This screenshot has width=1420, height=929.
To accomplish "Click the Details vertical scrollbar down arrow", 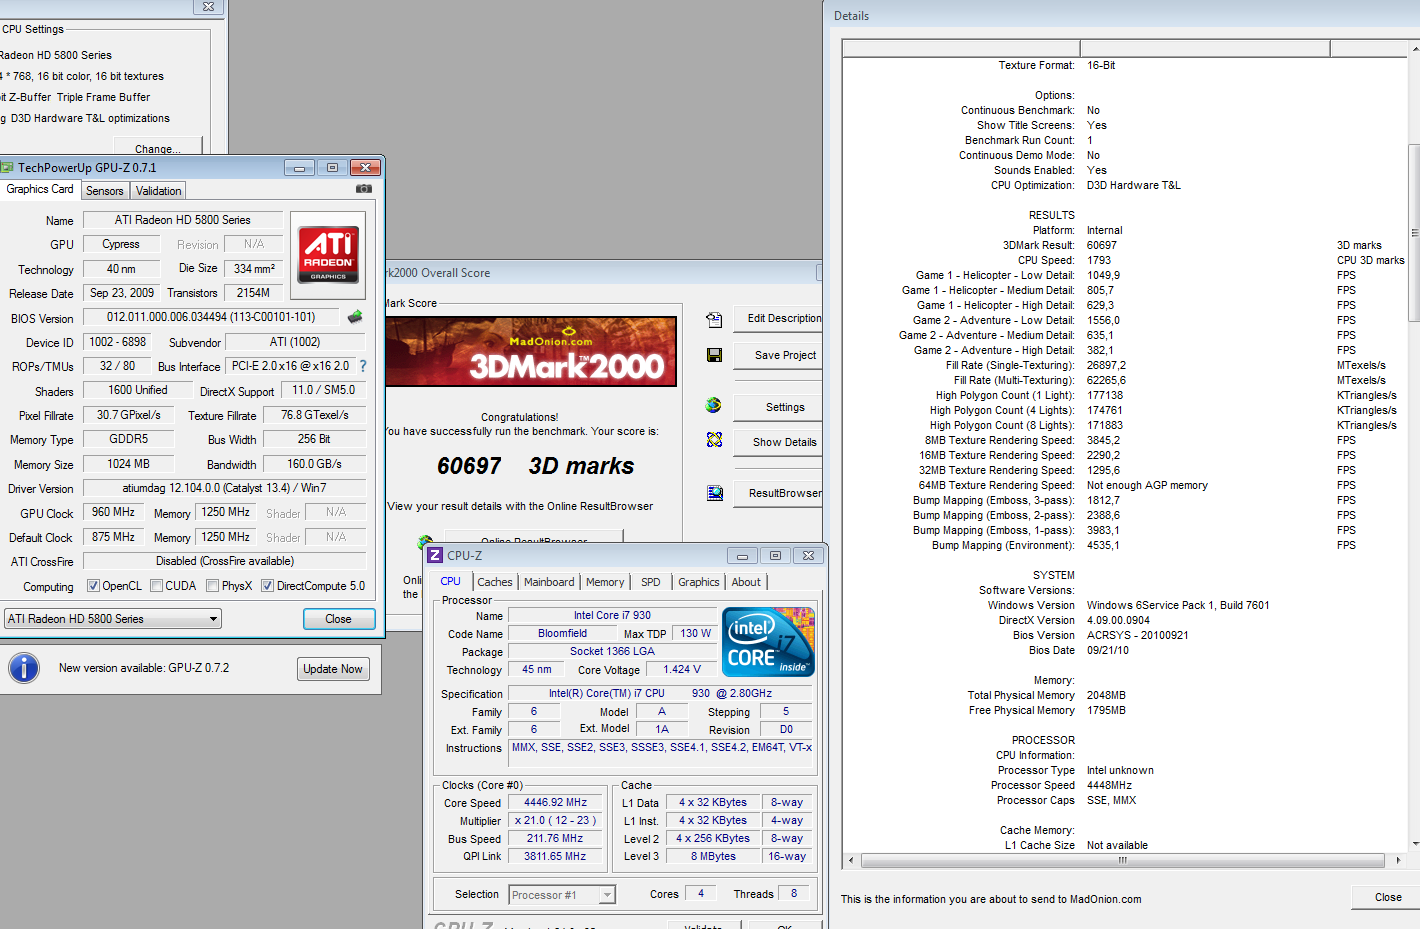I will 1414,845.
